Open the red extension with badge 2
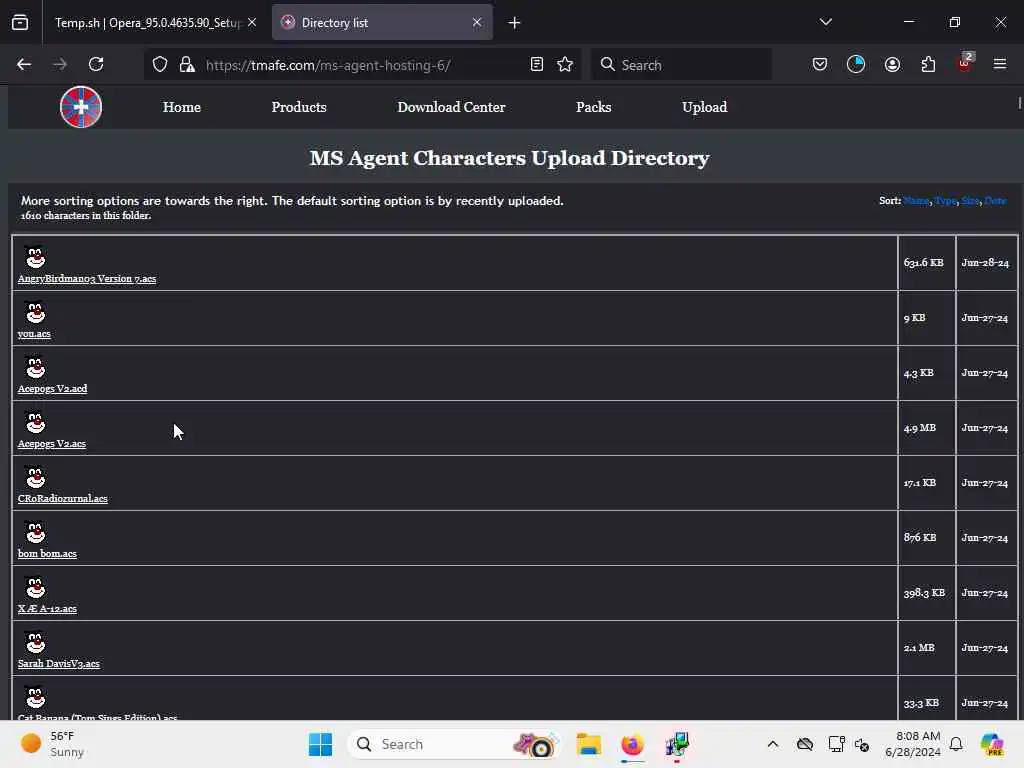 965,63
